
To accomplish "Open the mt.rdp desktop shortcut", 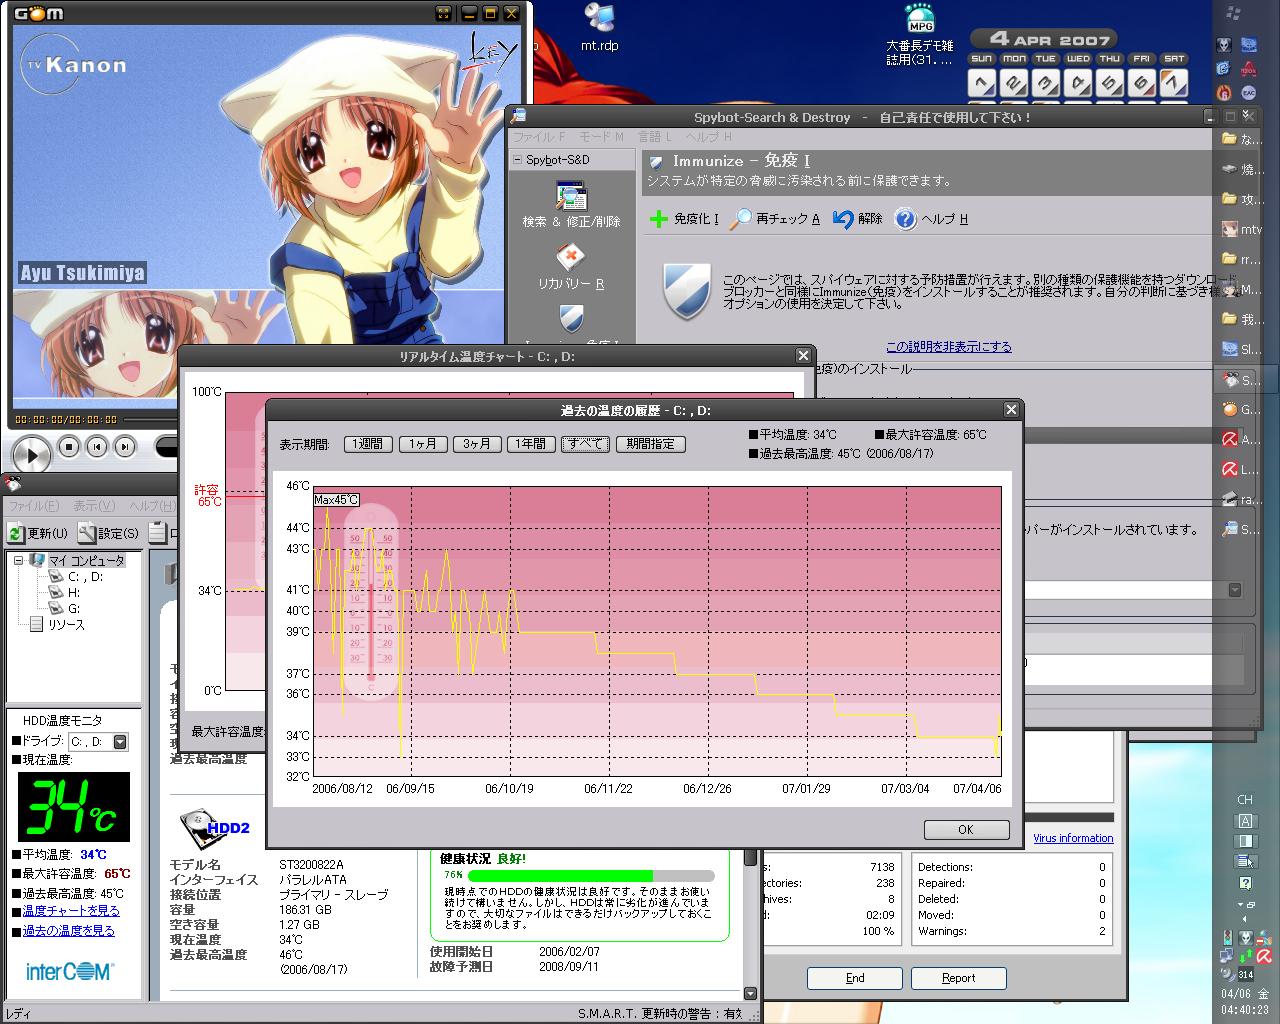I will [x=599, y=28].
